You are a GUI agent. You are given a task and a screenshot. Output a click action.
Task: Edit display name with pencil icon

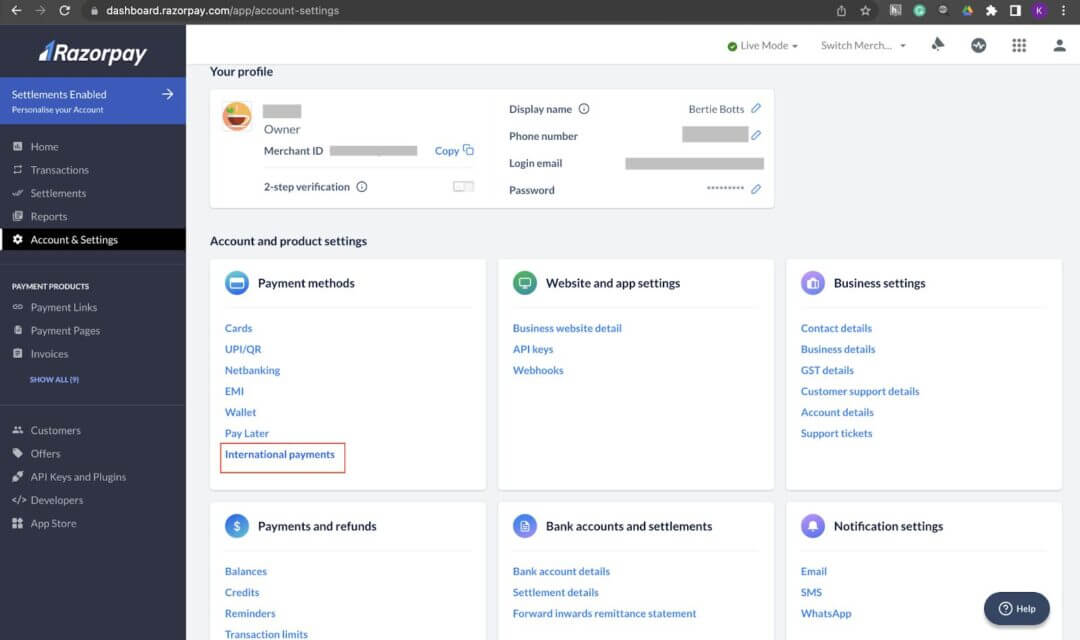point(756,109)
